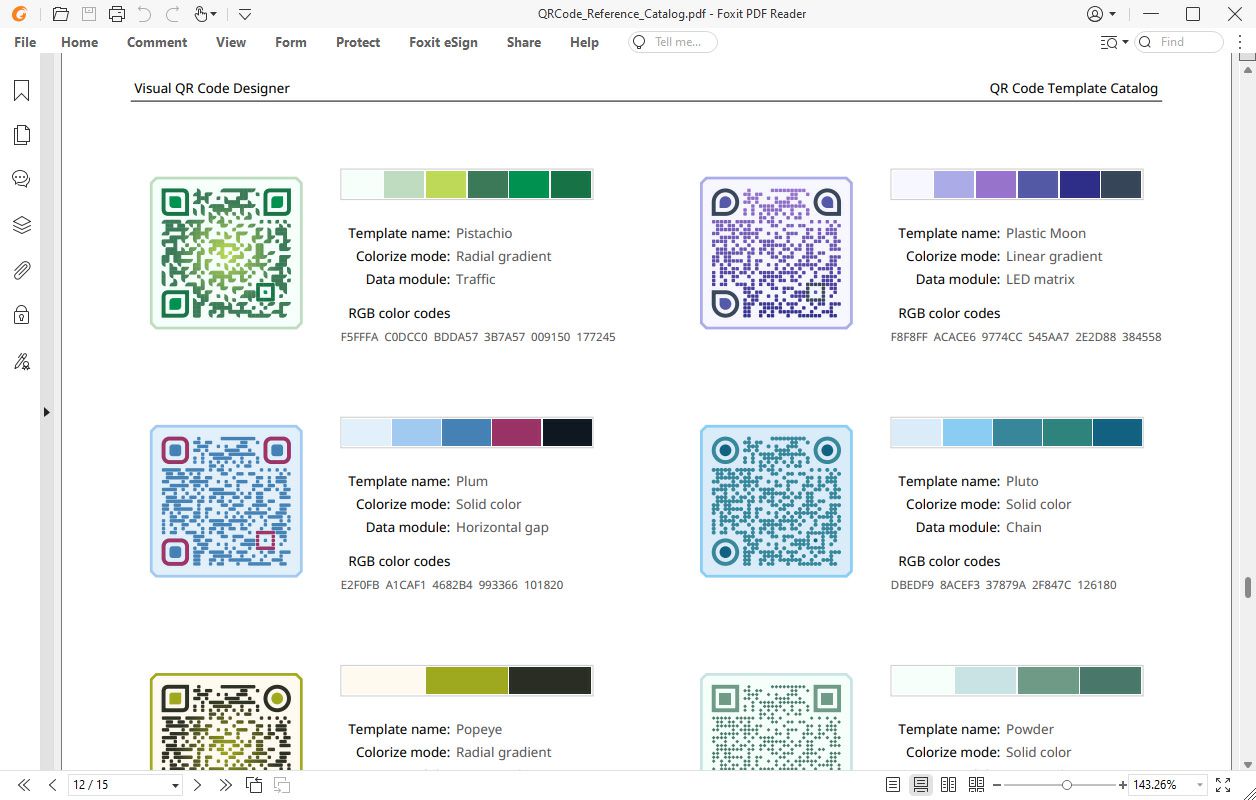
Task: Click the zoom out minus button
Action: 997,785
